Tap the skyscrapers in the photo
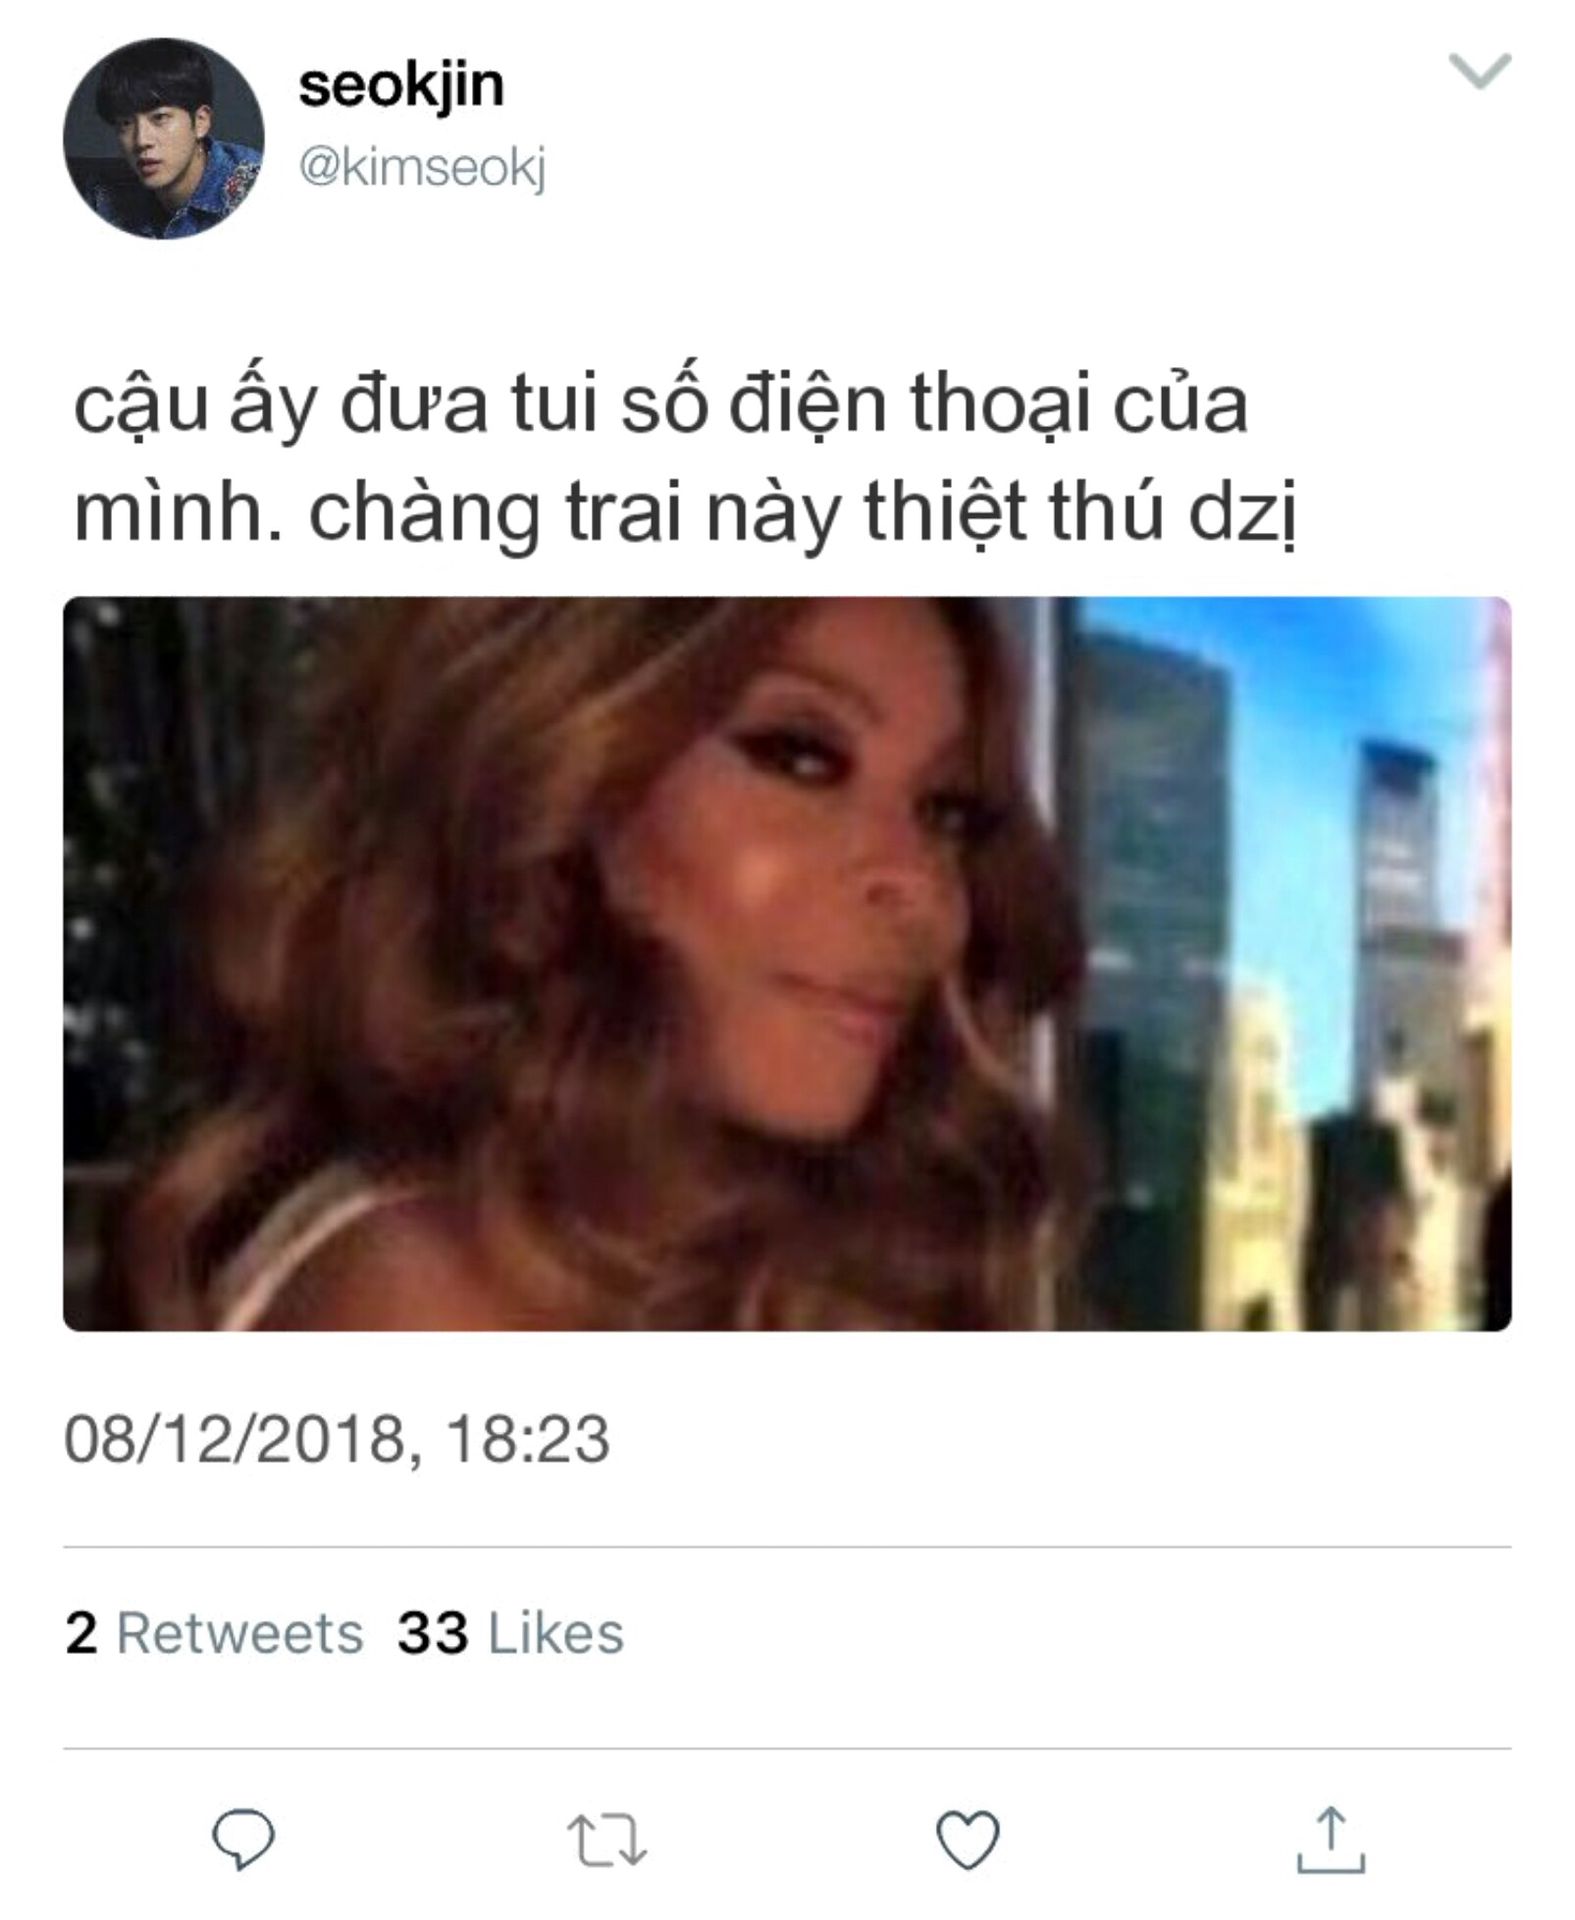This screenshot has width=1575, height=1920. pos(1290,963)
